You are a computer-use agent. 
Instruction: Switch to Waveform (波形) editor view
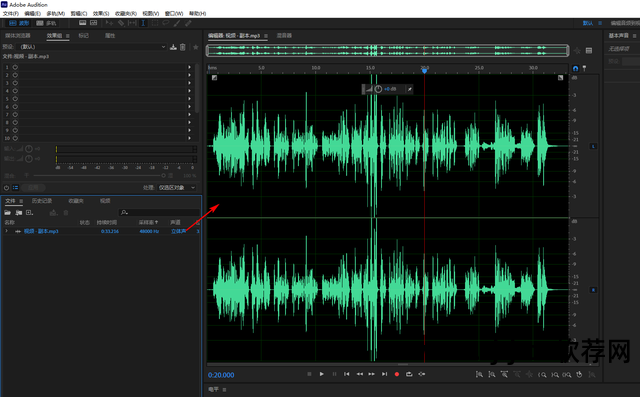[19, 23]
